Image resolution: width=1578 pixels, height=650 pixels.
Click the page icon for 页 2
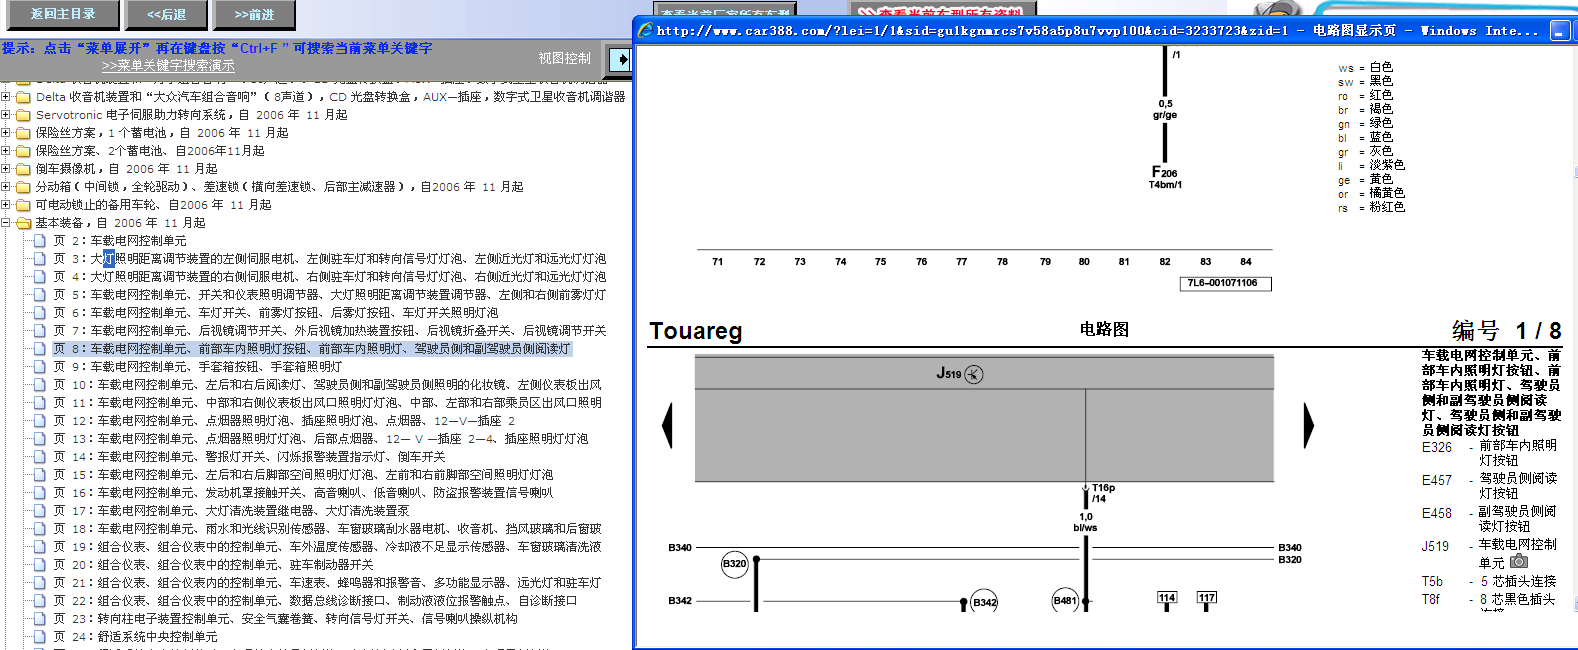click(40, 241)
